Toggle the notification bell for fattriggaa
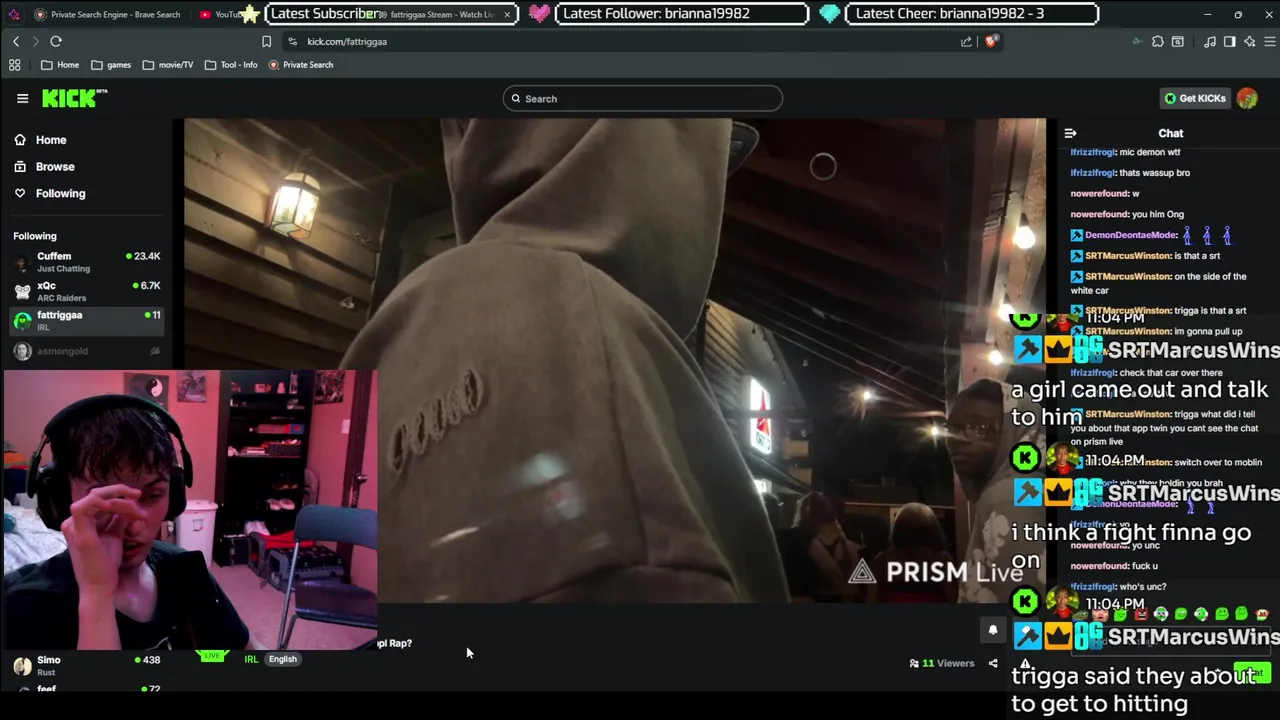The width and height of the screenshot is (1280, 720). (x=993, y=629)
